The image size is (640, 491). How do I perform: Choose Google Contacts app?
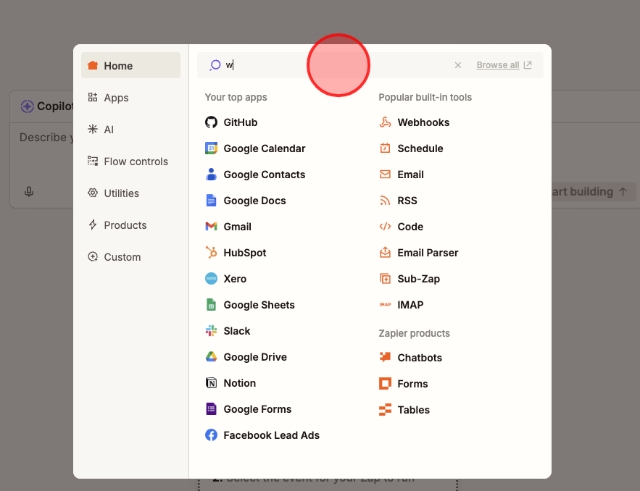click(264, 174)
